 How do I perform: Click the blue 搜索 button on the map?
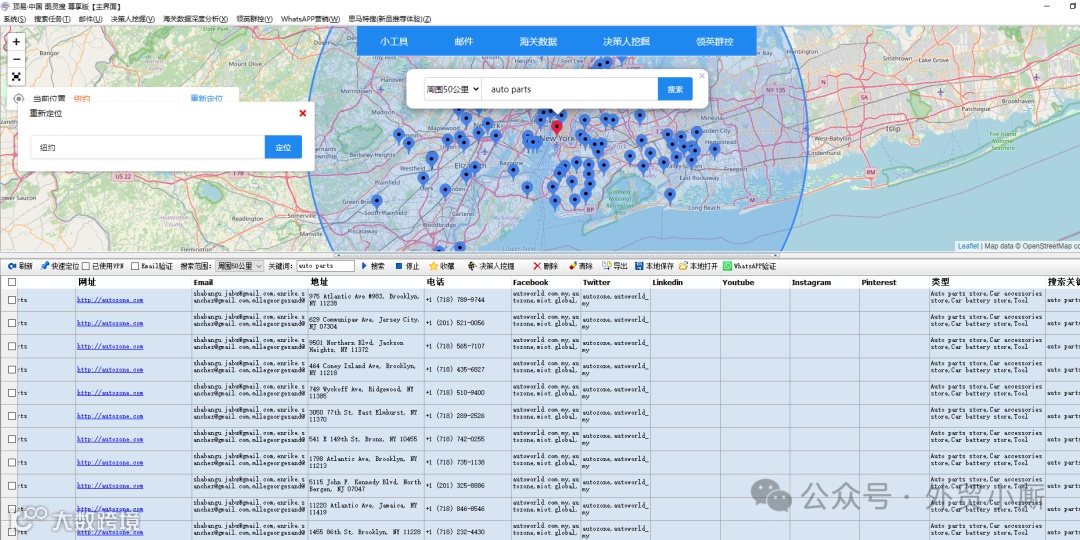click(x=675, y=89)
